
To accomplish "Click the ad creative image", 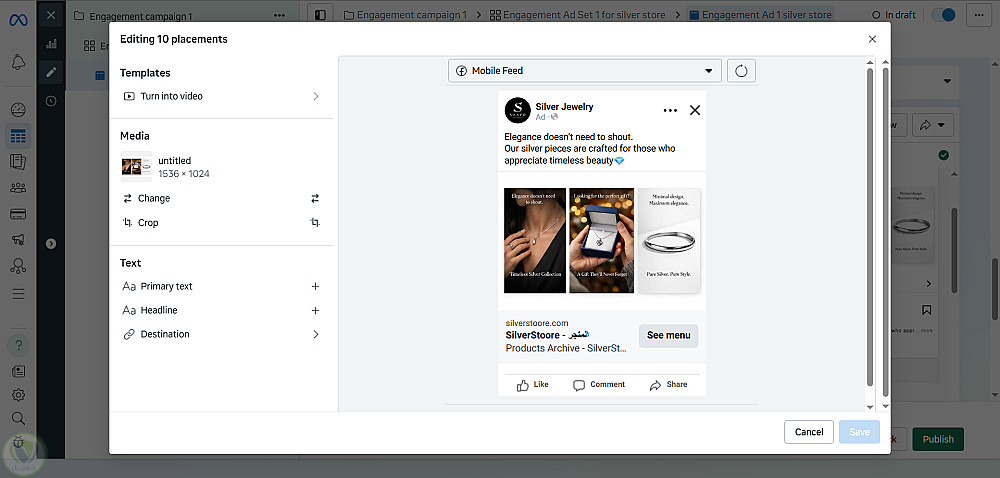I will (601, 241).
